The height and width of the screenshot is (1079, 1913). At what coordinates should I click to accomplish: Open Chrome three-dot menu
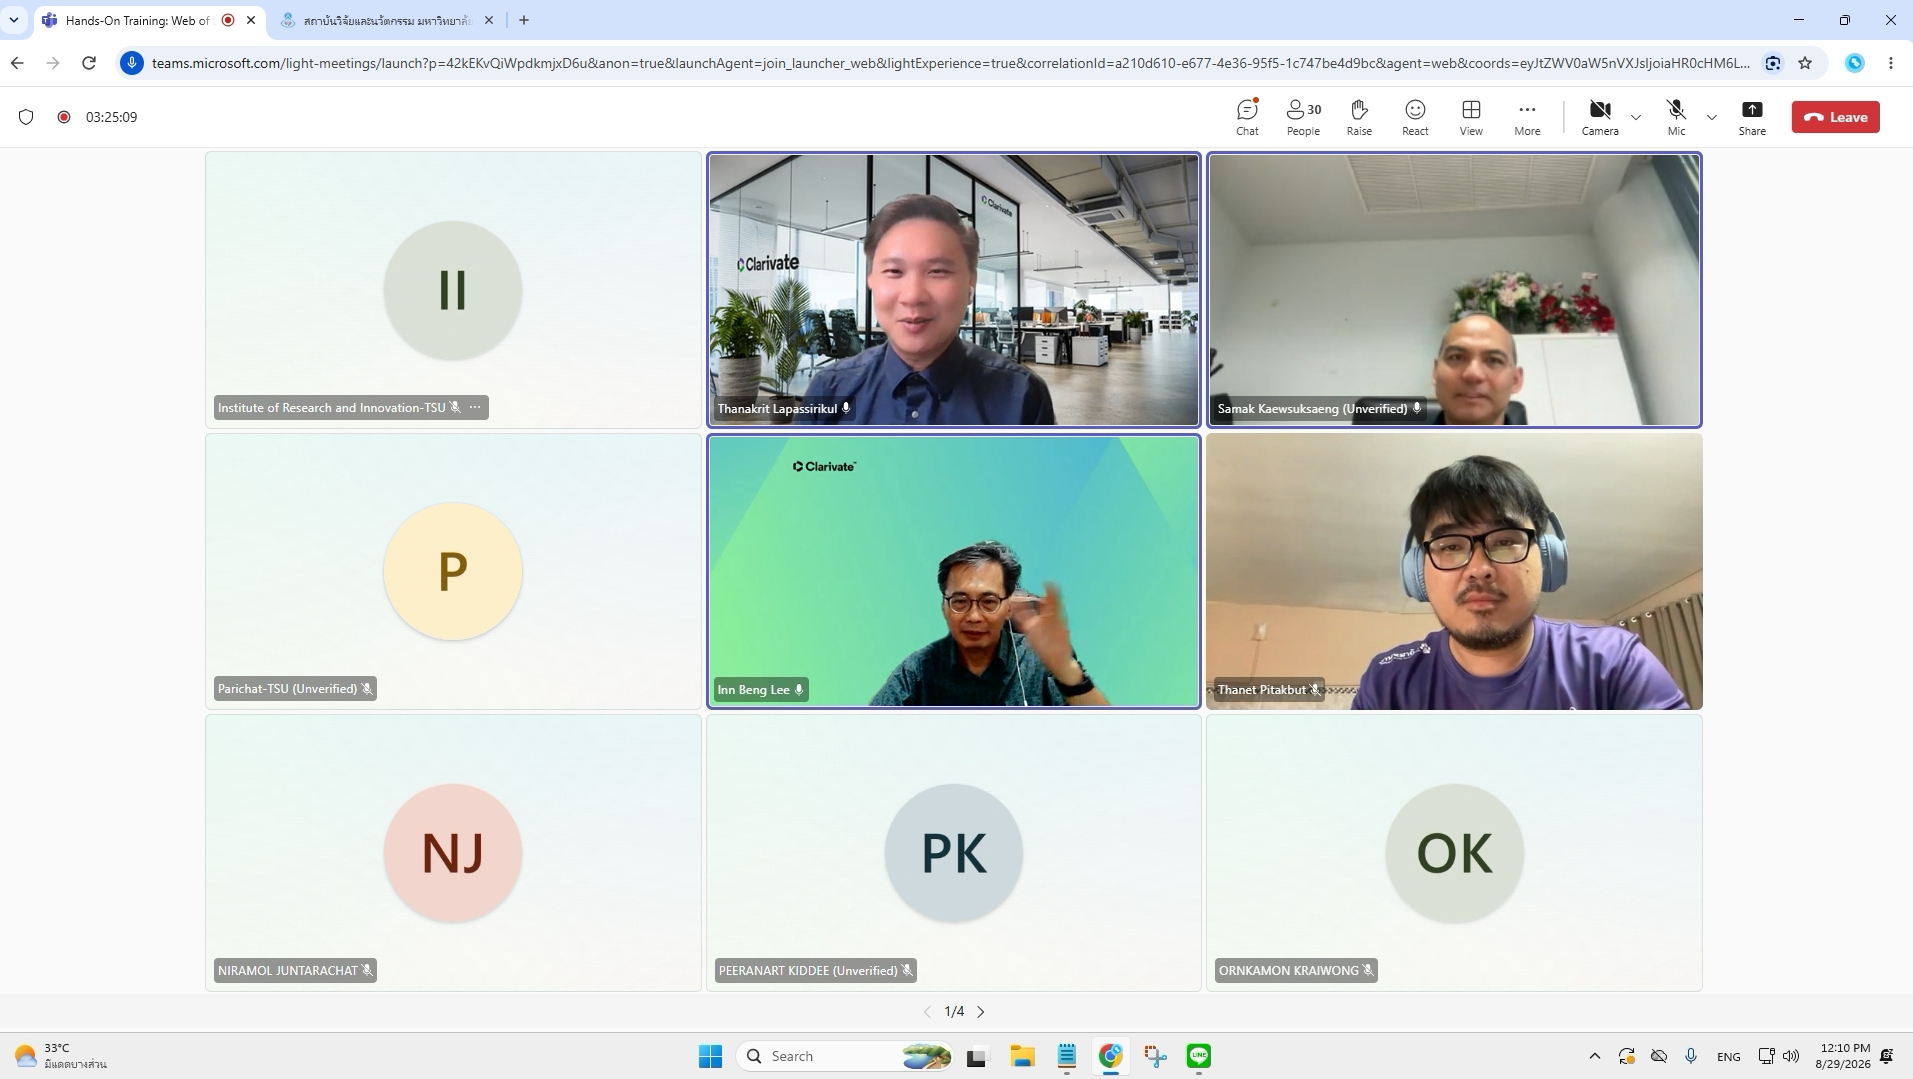(1891, 63)
